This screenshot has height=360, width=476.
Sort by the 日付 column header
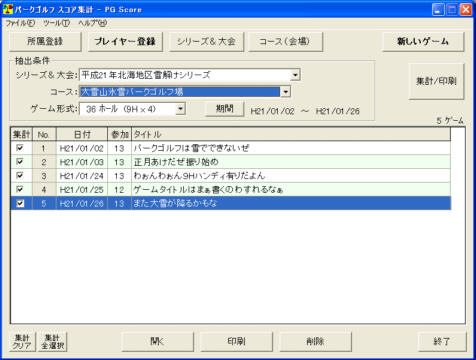(82, 134)
